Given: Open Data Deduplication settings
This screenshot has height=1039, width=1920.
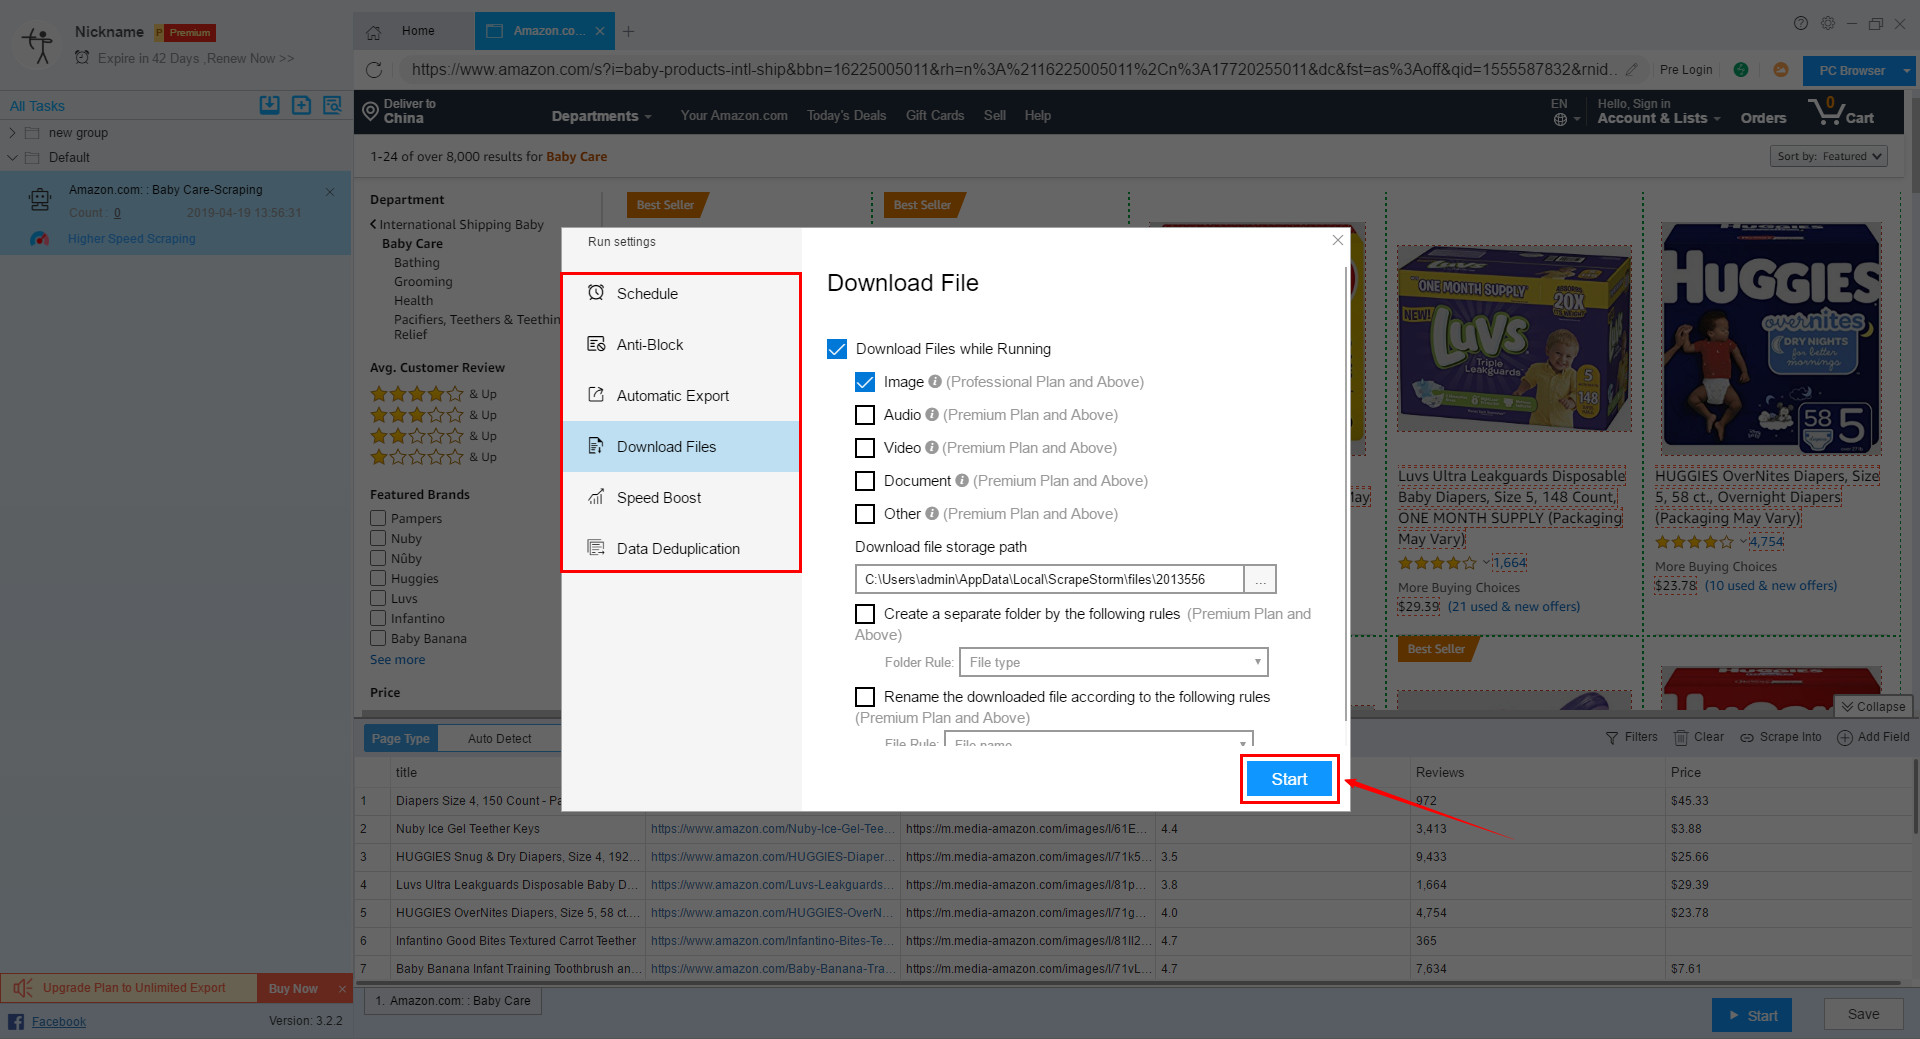Looking at the screenshot, I should click(681, 548).
